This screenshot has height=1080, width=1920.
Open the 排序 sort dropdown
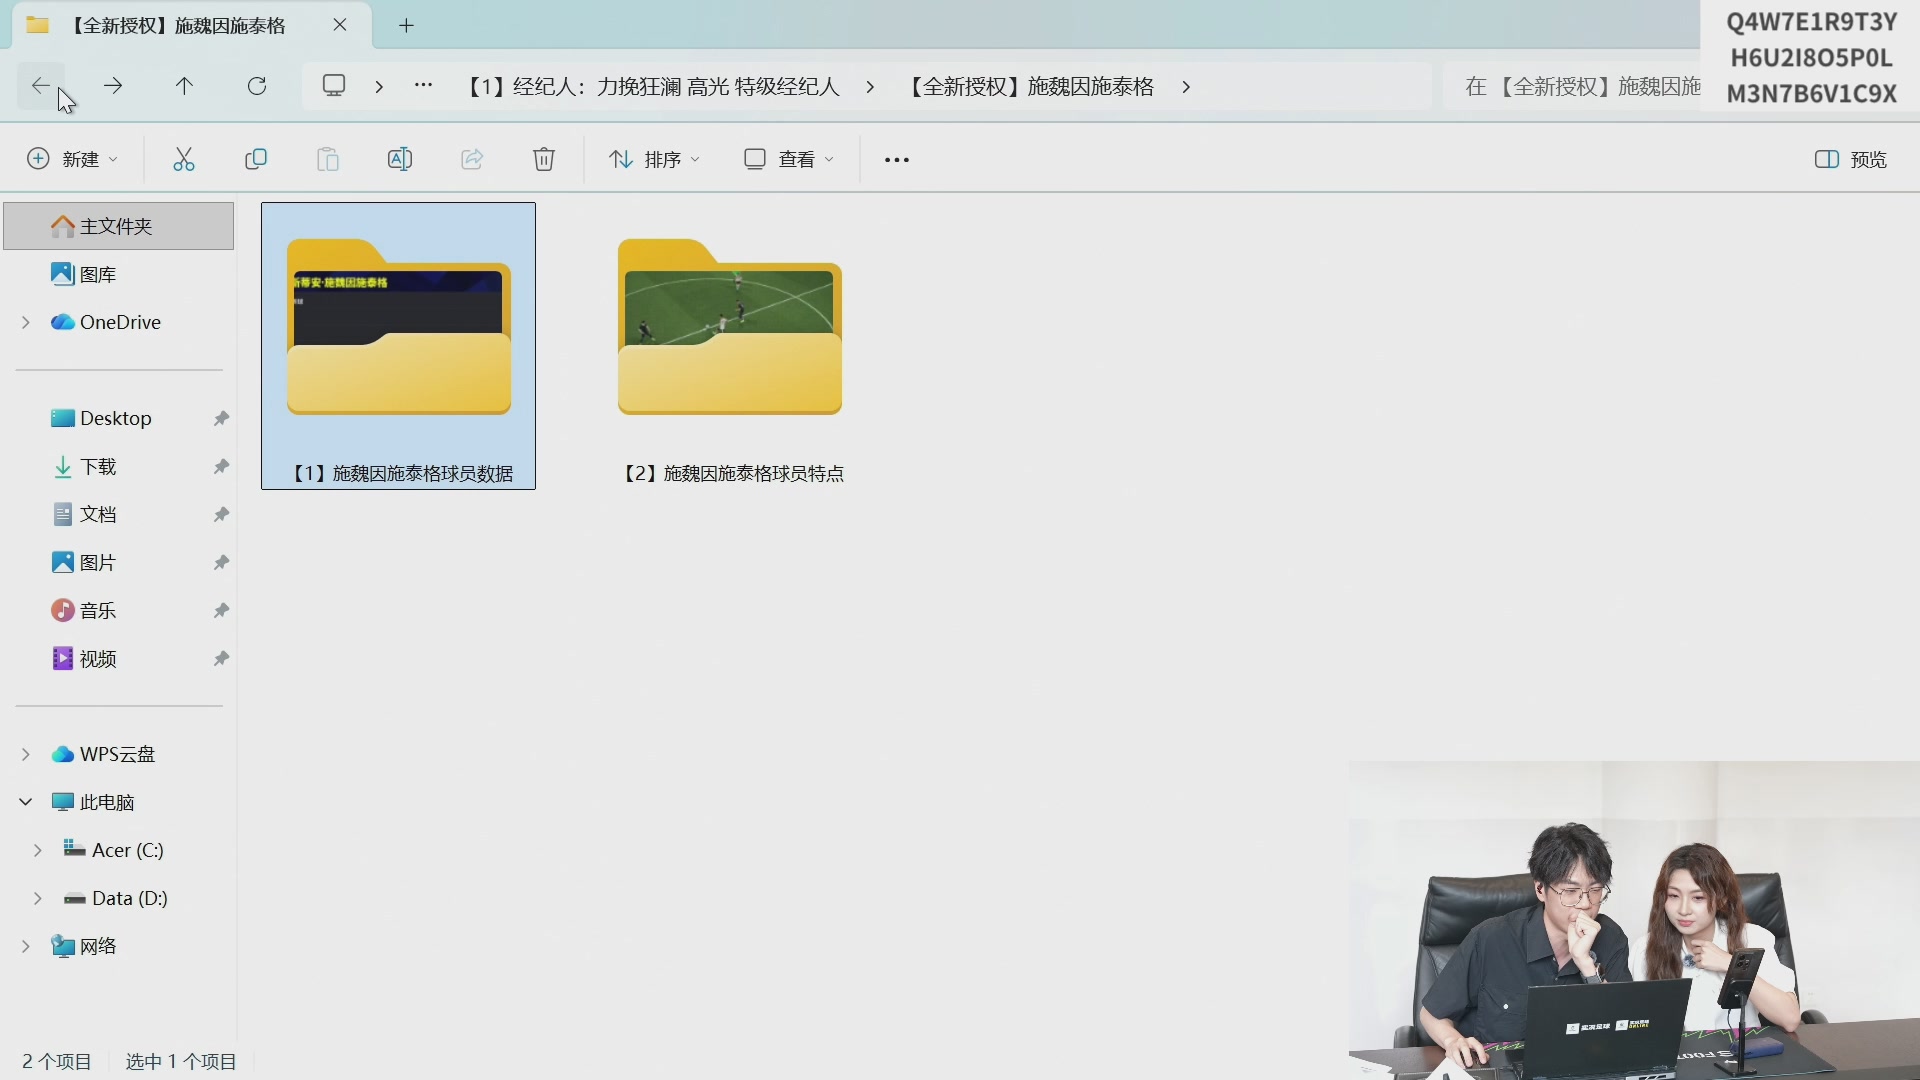(655, 159)
